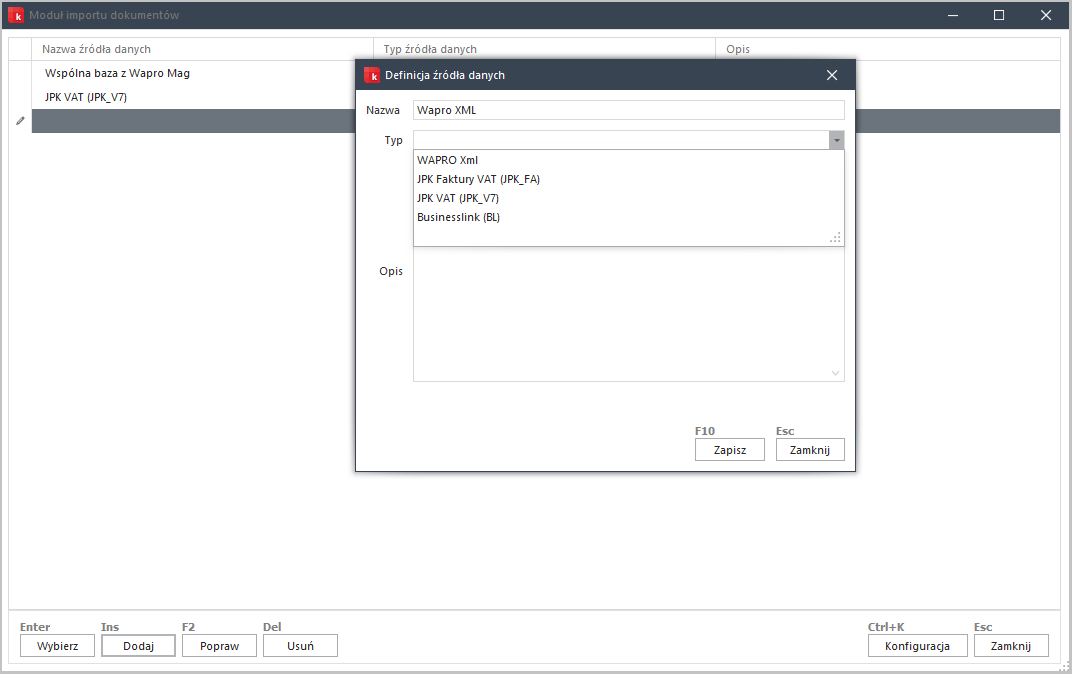Click the Dodaj button
Viewport: 1072px width, 675px height.
pos(138,646)
